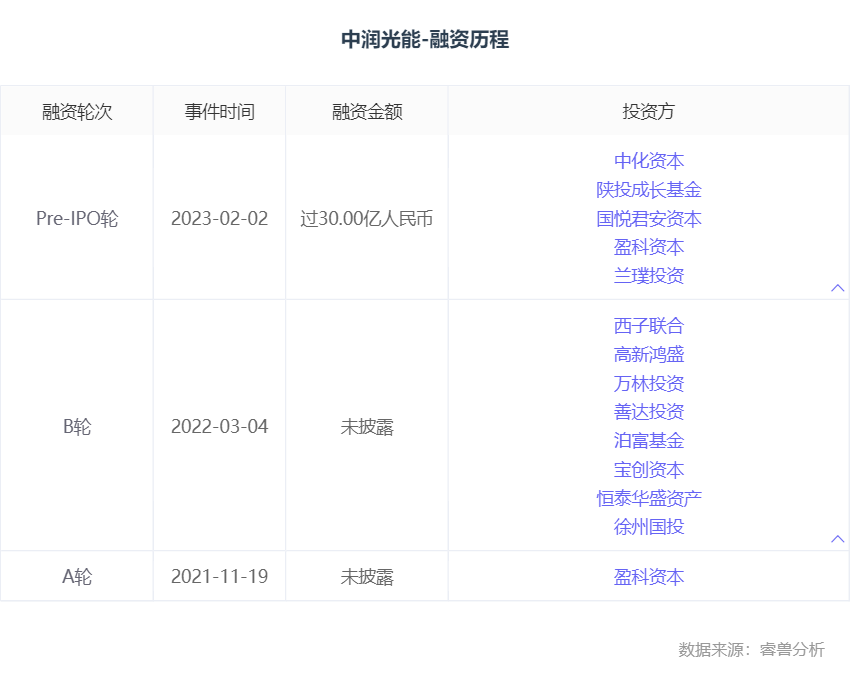Click the 融资金额 column header
Image resolution: width=850 pixels, height=692 pixels.
pos(367,112)
